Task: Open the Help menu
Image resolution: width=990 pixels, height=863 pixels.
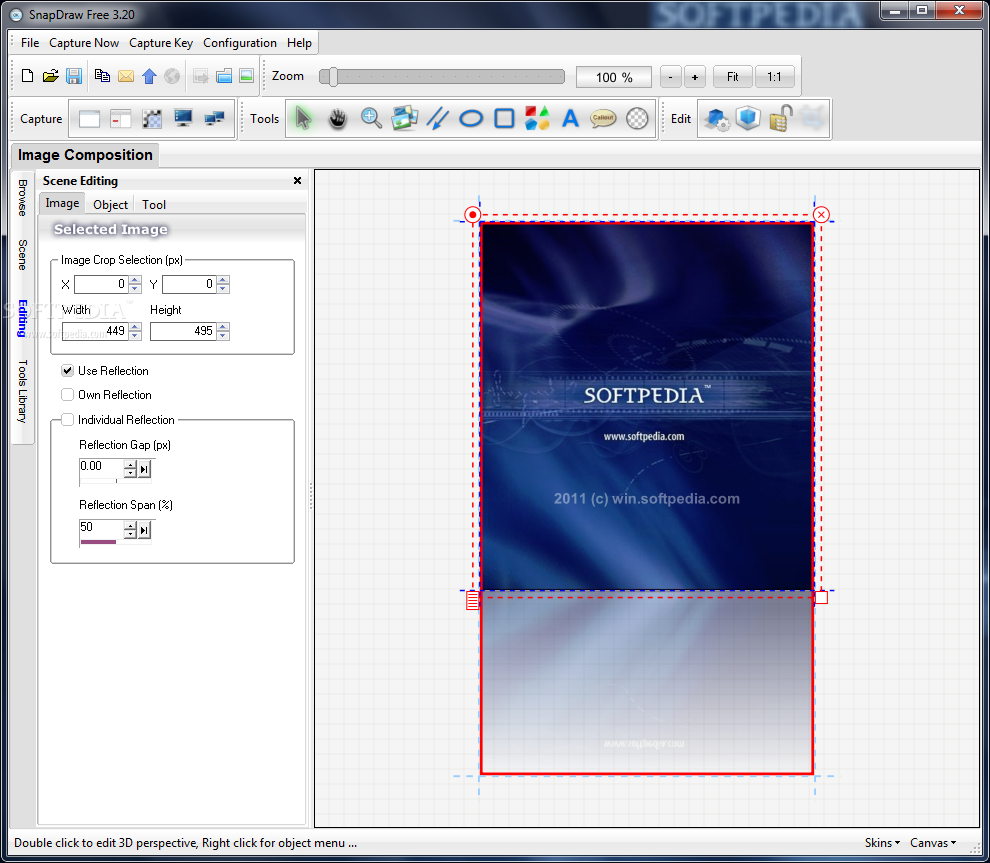Action: click(299, 43)
